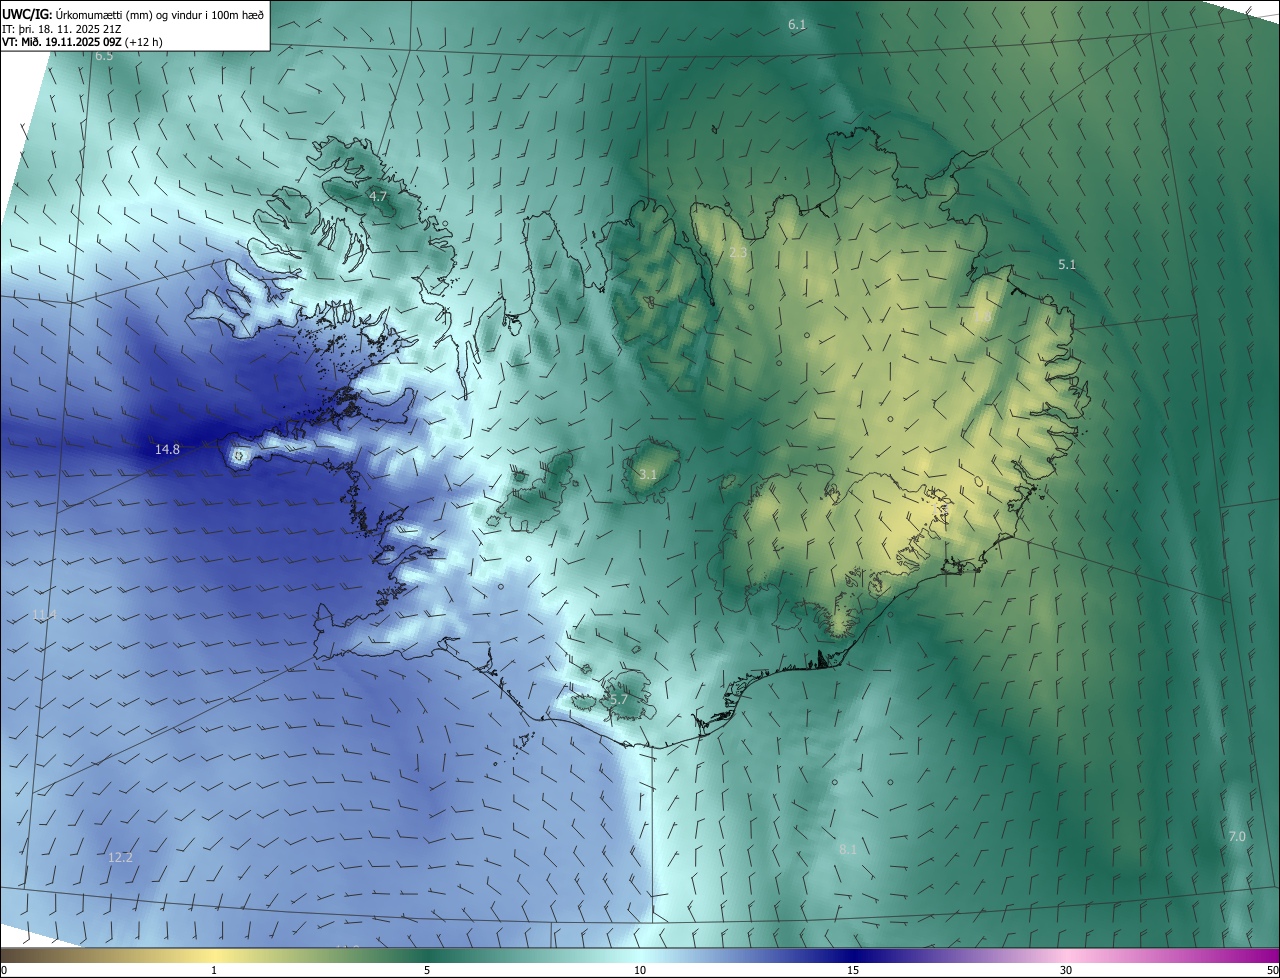Image resolution: width=1280 pixels, height=978 pixels.
Task: Click the 3.1 value on the central glacier
Action: [x=648, y=475]
